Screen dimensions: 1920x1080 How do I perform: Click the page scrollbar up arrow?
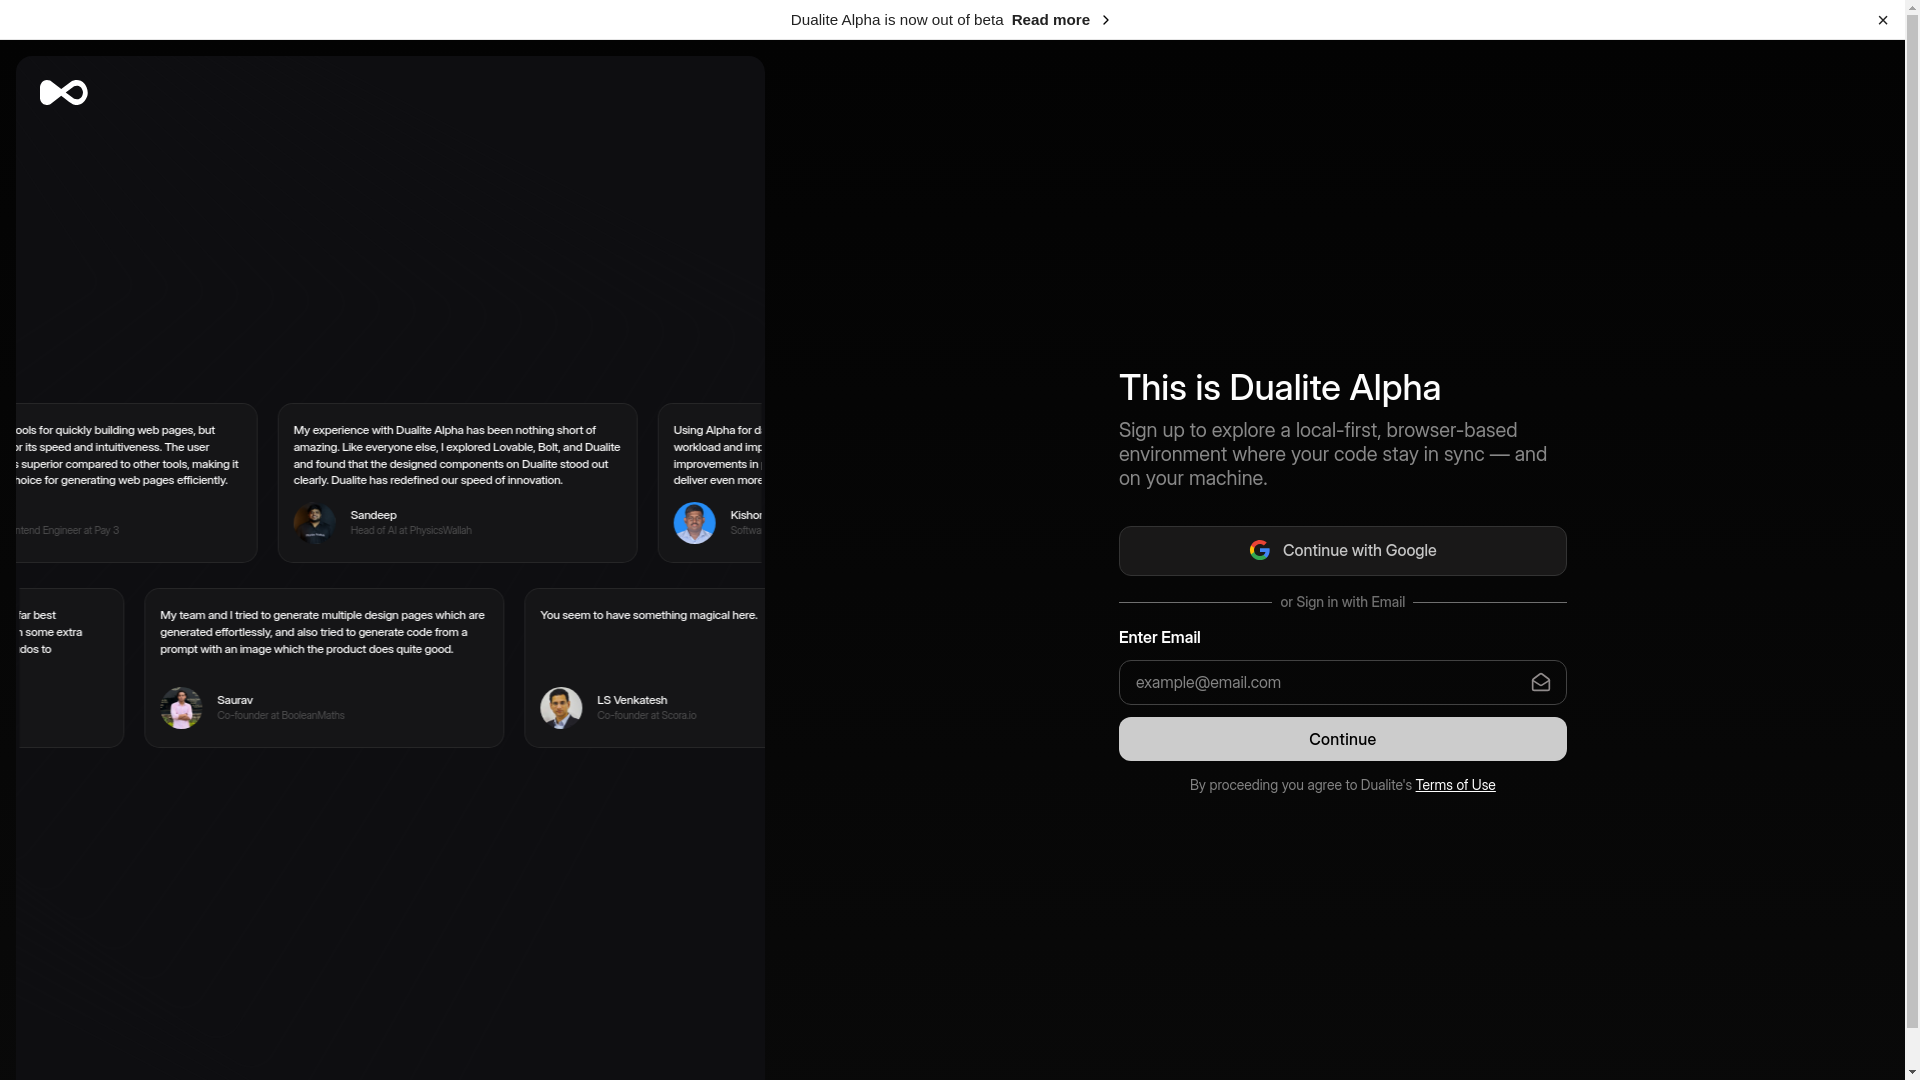1912,8
